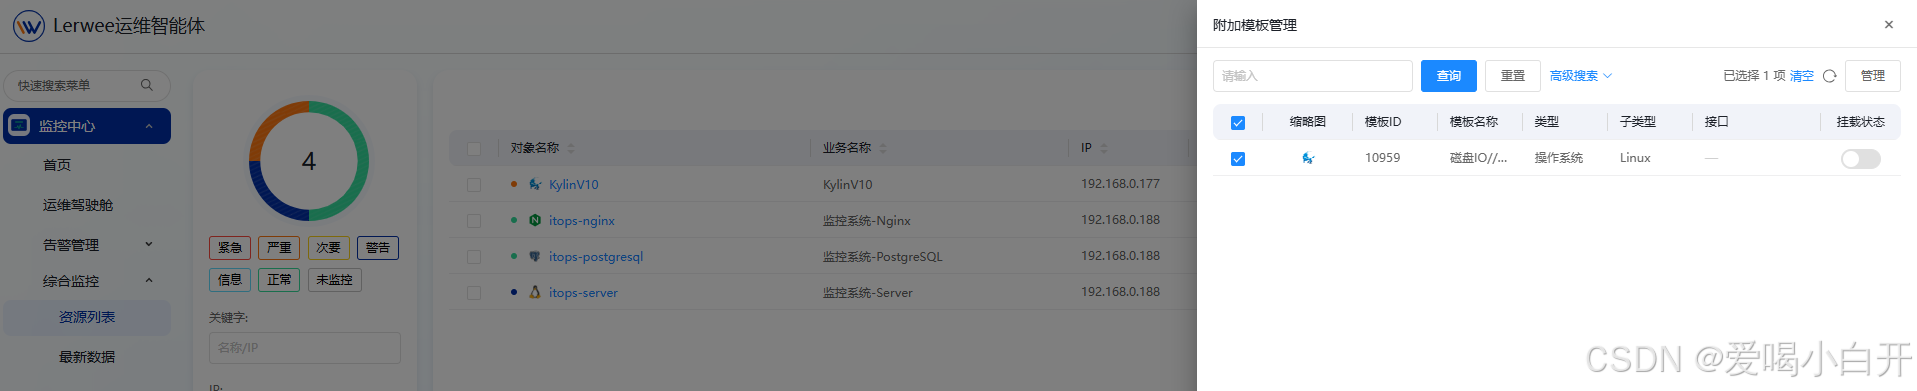Viewport: 1917px width, 391px height.
Task: Click the 快速搜索菜单 search field
Action: [x=87, y=85]
